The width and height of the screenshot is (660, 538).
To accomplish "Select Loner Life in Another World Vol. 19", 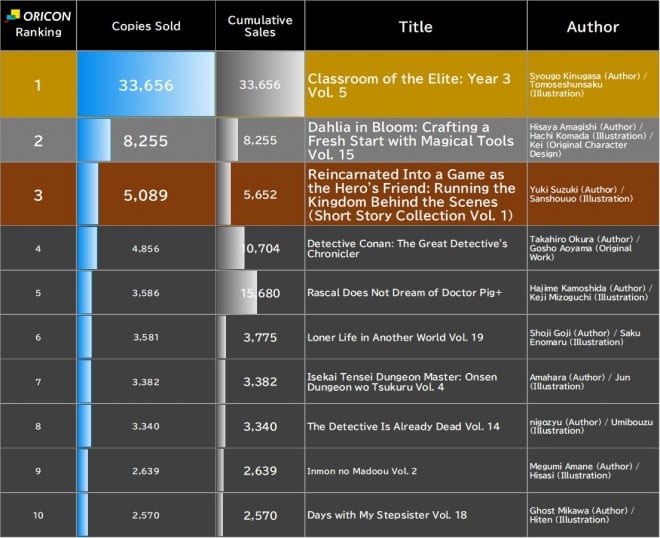I will [x=395, y=338].
